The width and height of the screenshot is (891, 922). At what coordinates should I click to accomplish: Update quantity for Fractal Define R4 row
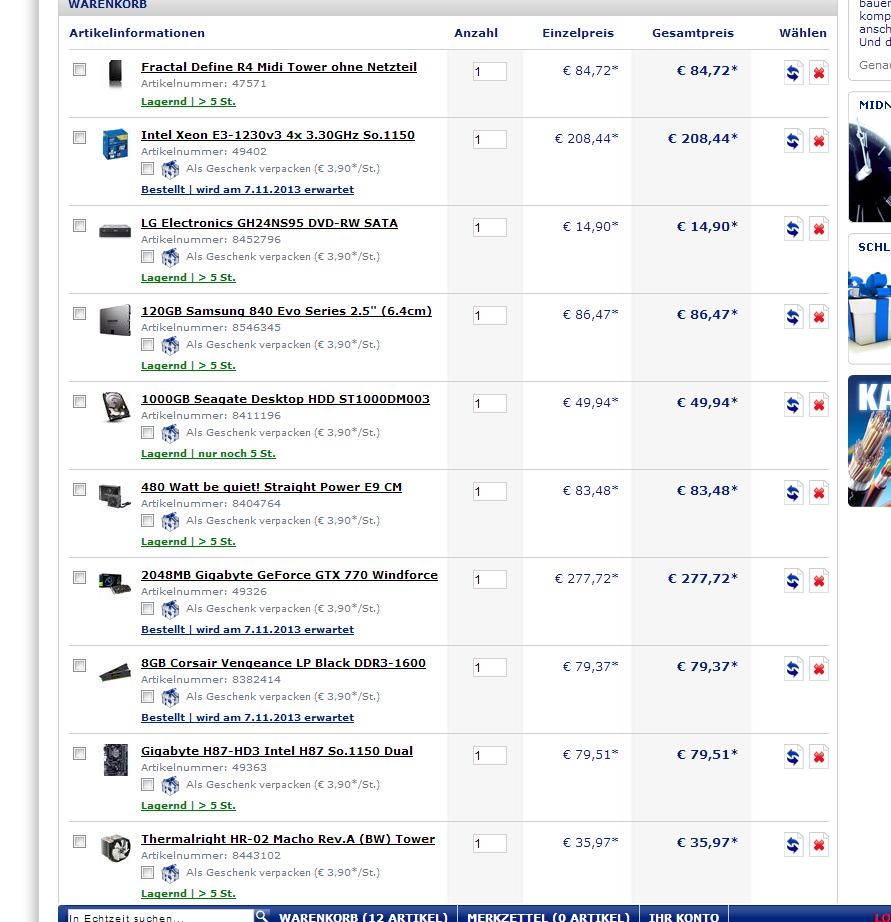coord(793,73)
